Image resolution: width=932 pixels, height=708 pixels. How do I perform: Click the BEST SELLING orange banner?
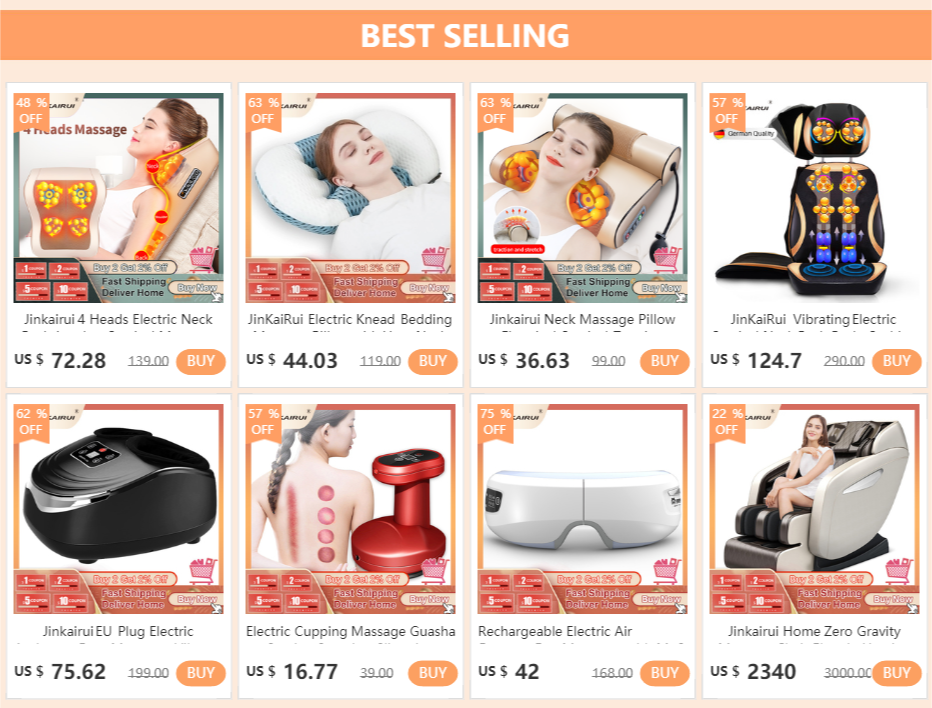pos(465,35)
